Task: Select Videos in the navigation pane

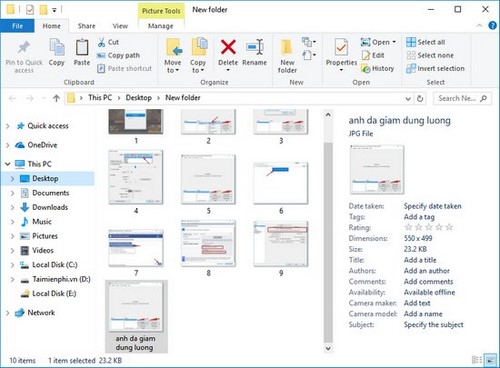Action: [x=43, y=250]
